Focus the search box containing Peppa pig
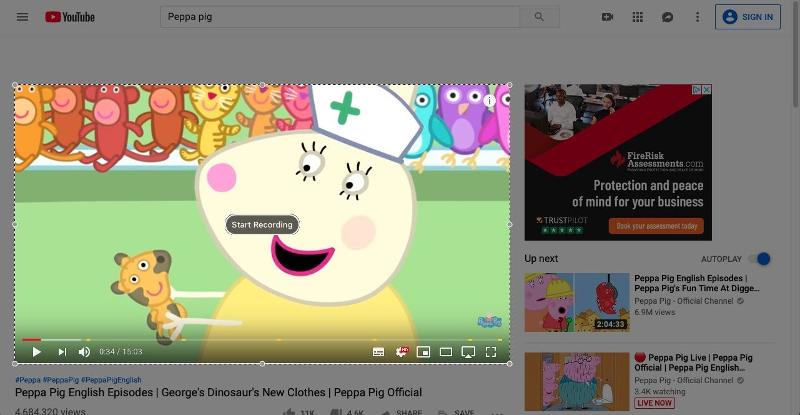This screenshot has width=800, height=415. [x=340, y=17]
